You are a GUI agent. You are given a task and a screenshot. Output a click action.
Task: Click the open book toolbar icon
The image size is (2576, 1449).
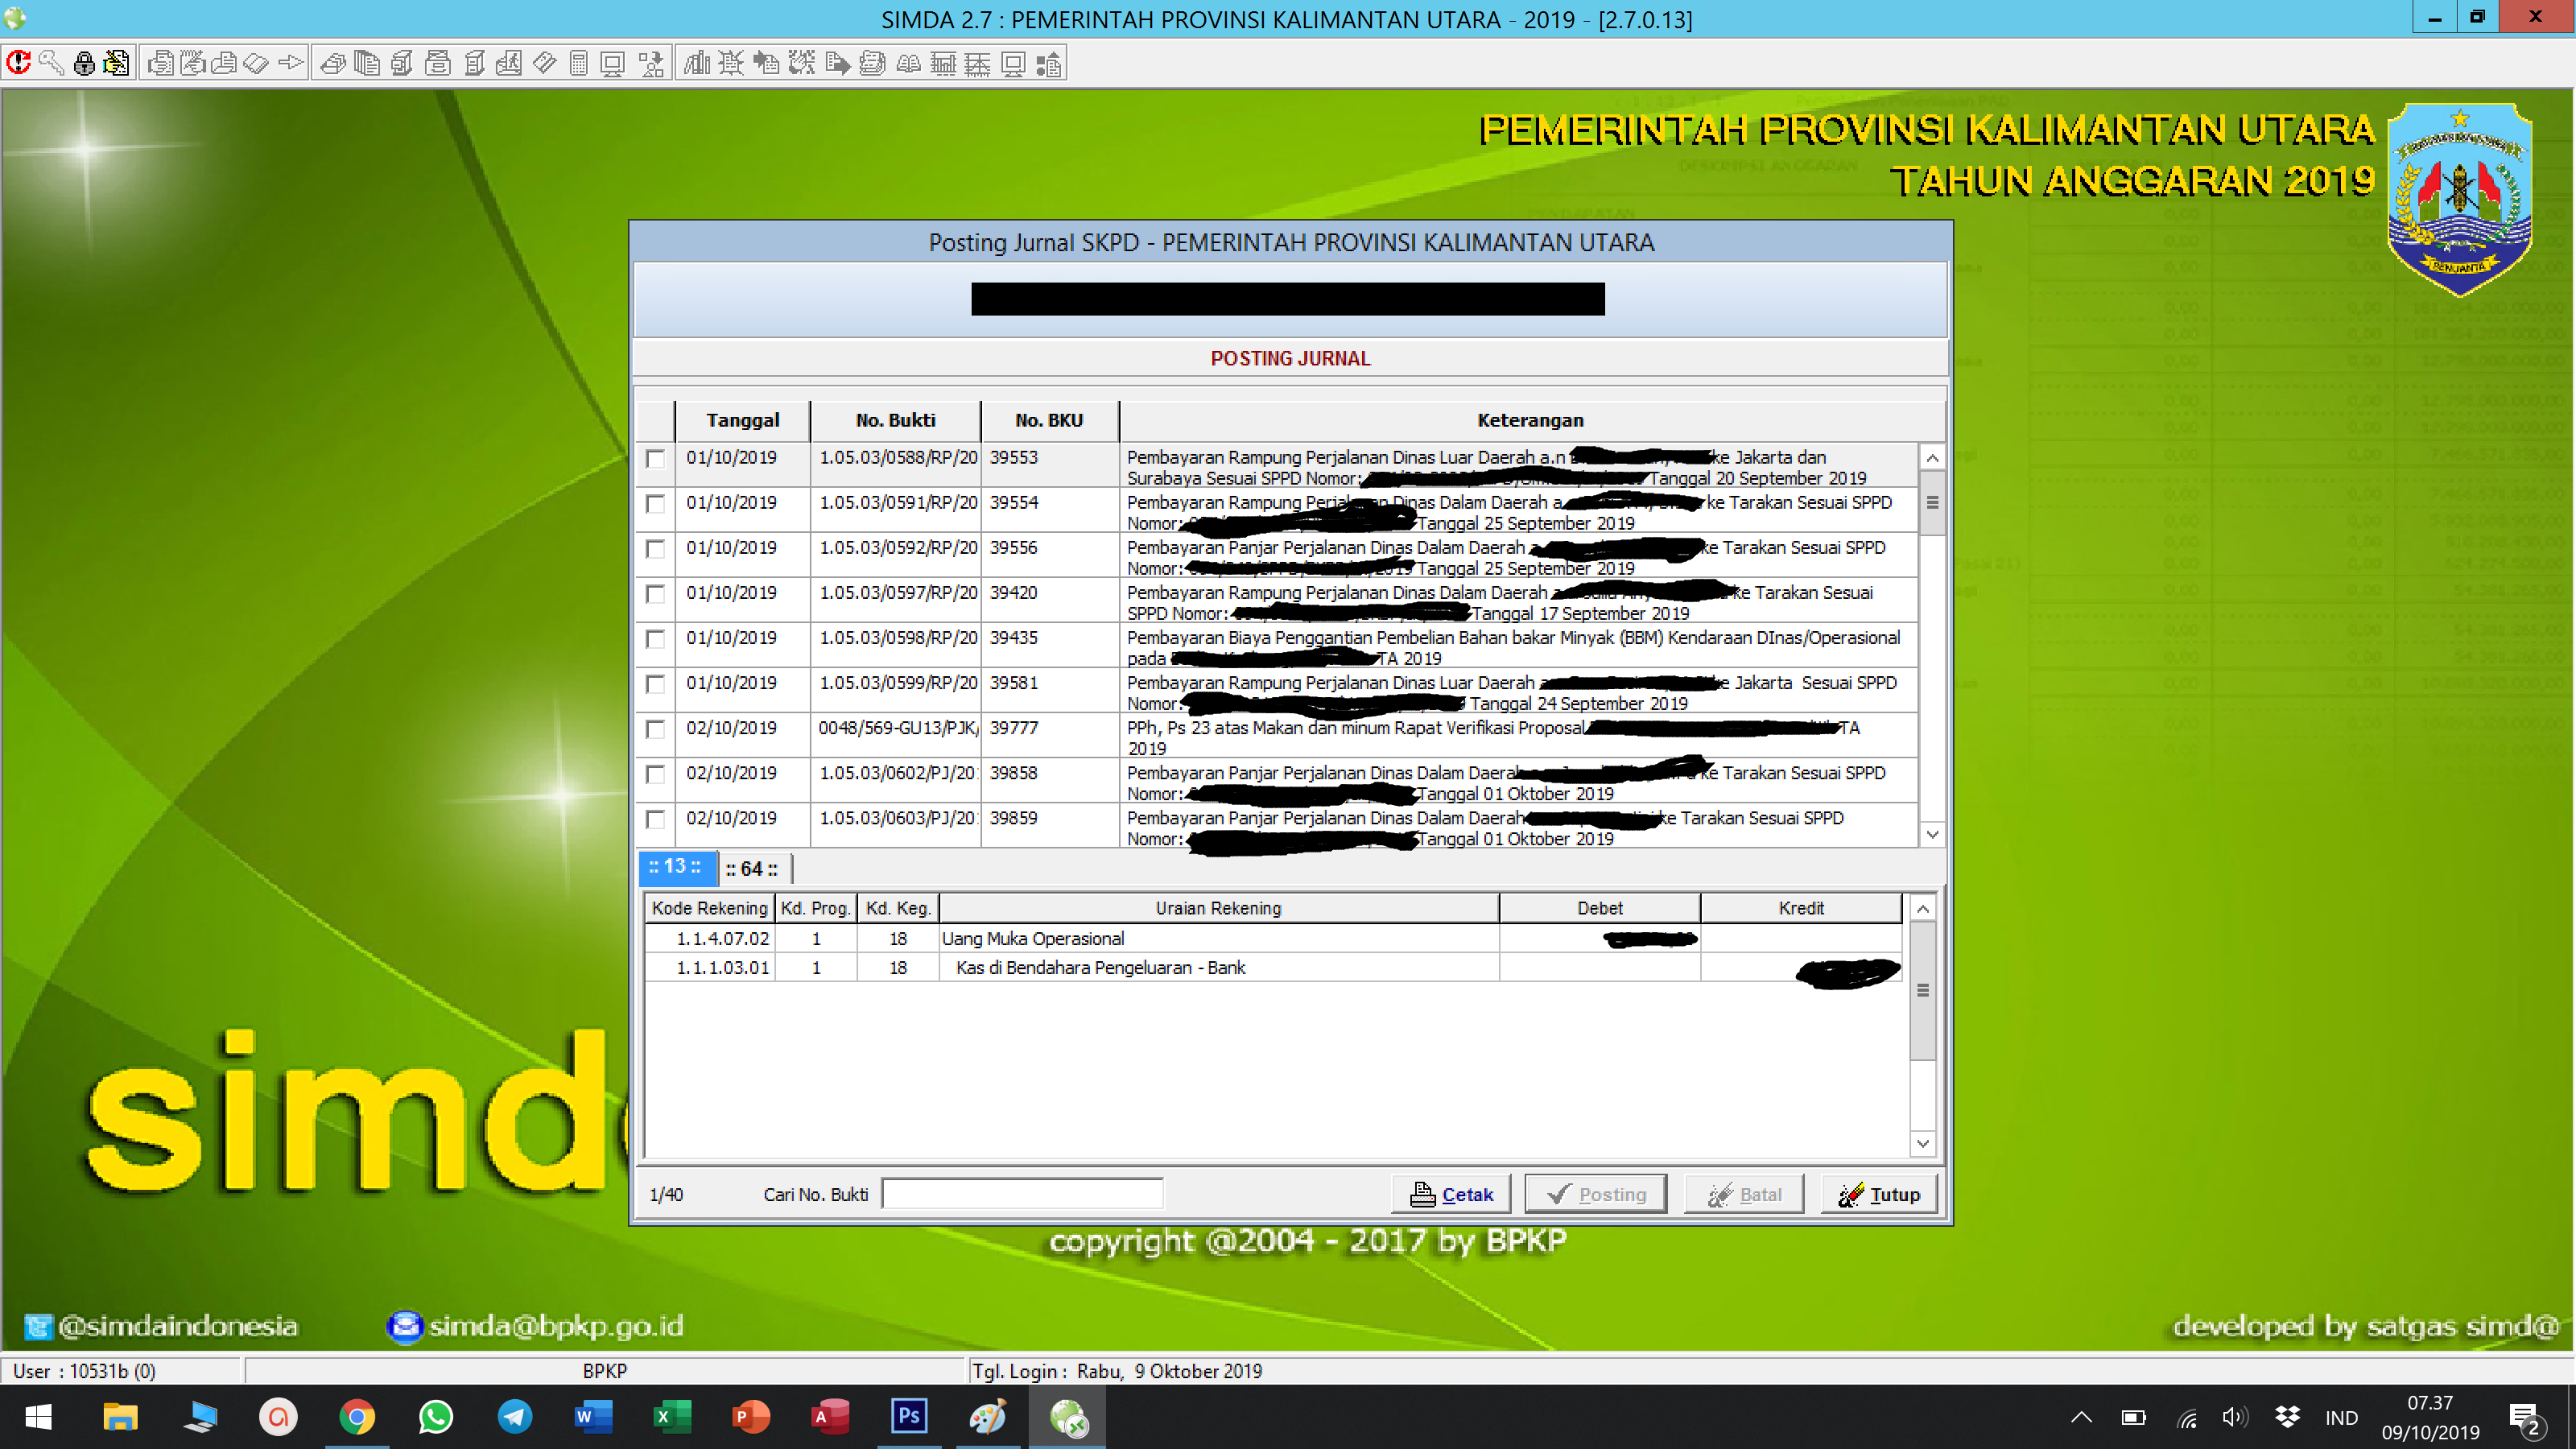pyautogui.click(x=908, y=64)
